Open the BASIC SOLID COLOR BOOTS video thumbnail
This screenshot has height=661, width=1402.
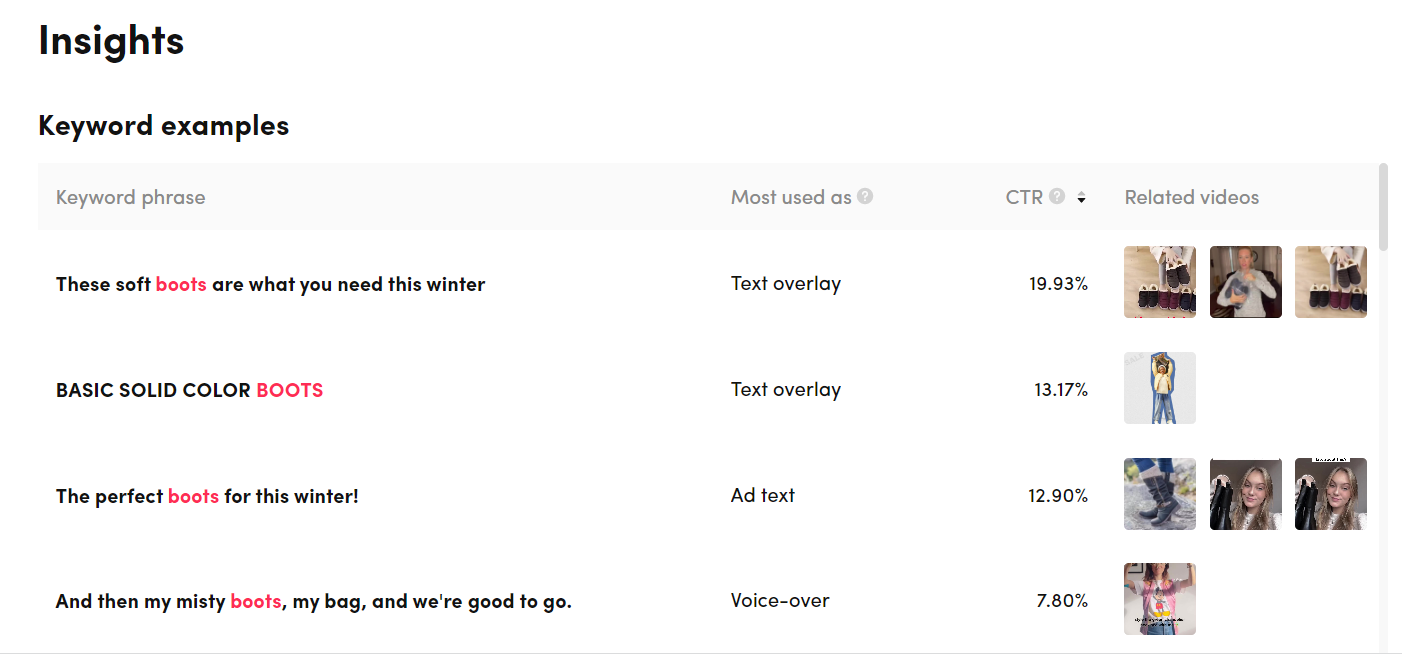1160,388
